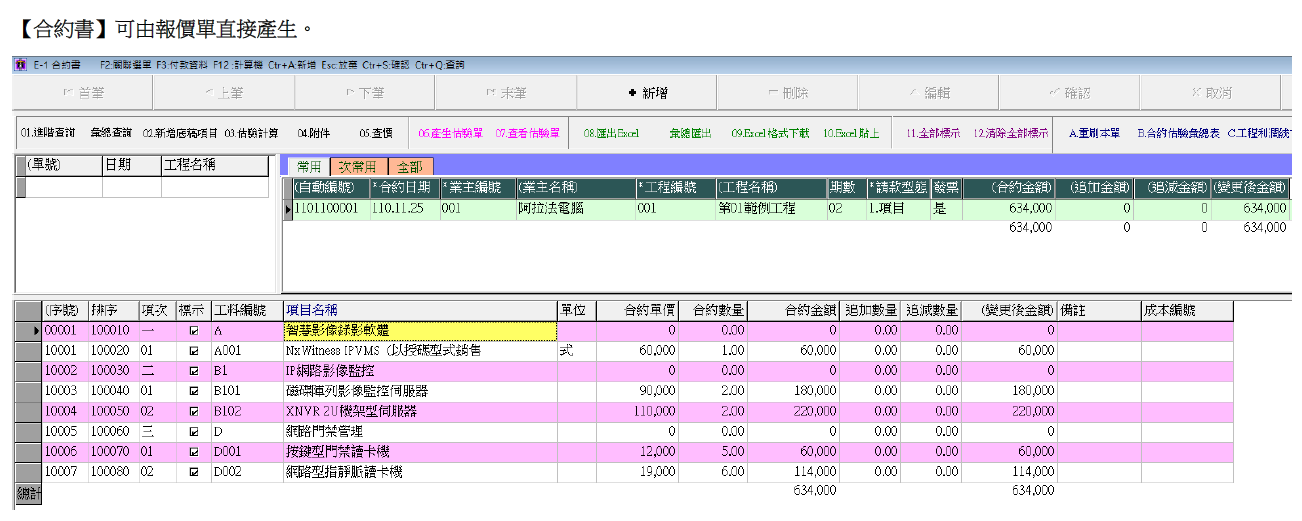The height and width of the screenshot is (521, 1302).
Task: Go to next record with 下筆
Action: tap(364, 93)
